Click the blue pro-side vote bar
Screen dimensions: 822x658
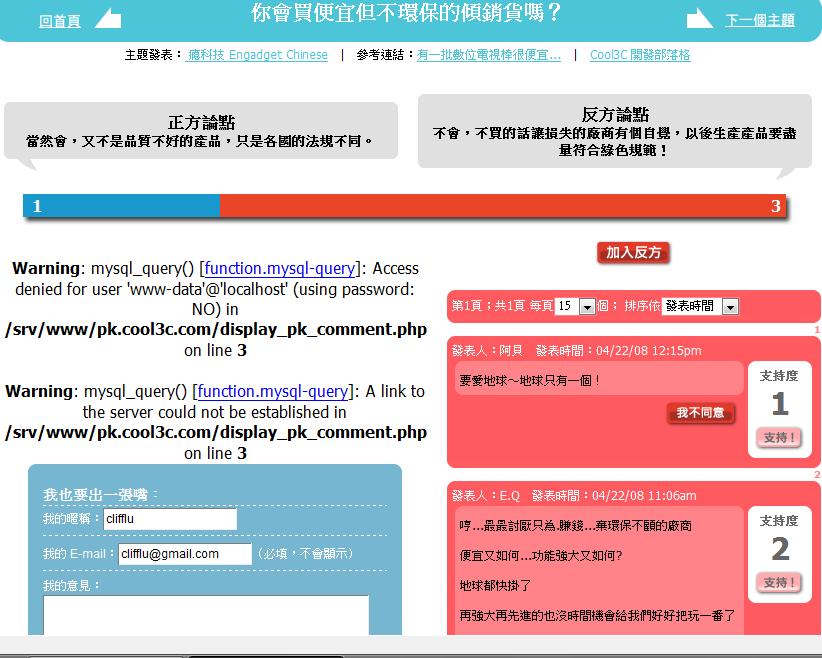click(122, 206)
